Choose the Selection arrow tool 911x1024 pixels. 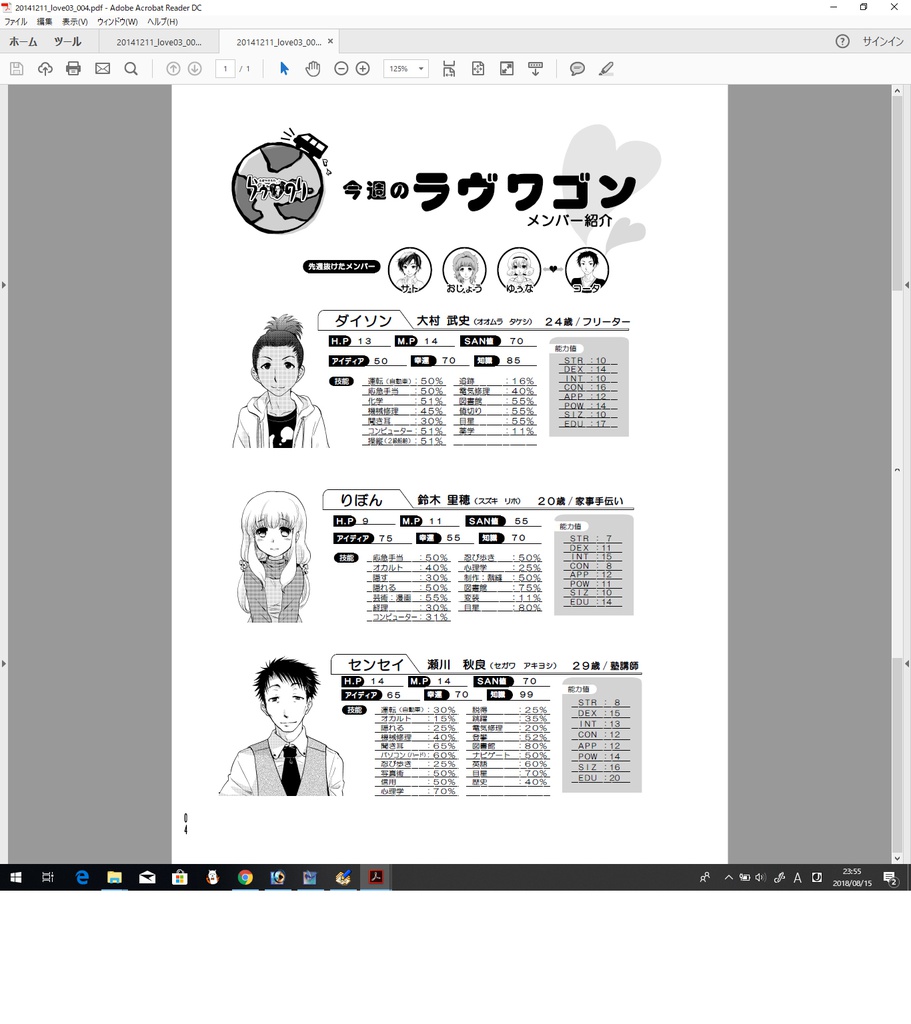[284, 69]
